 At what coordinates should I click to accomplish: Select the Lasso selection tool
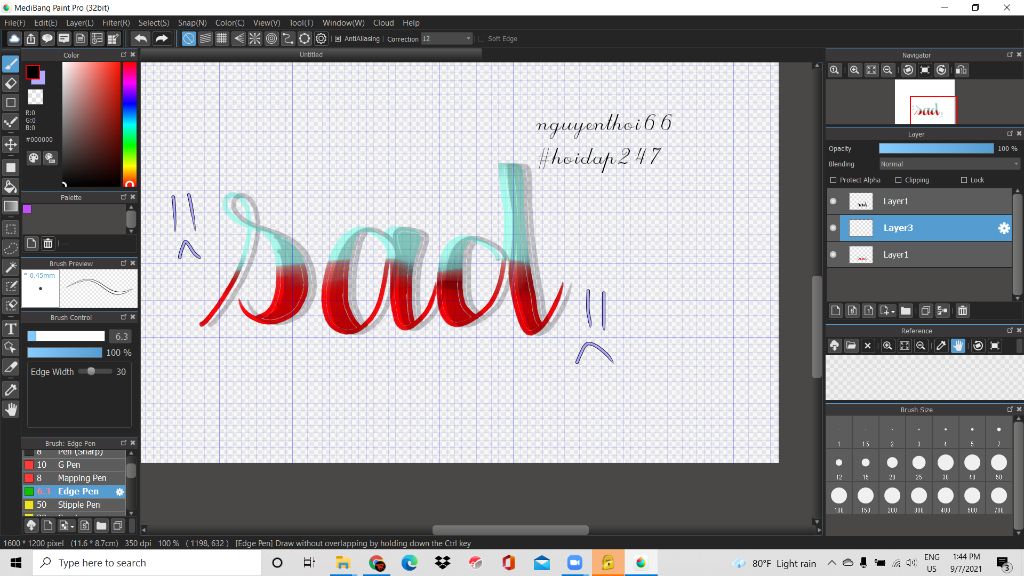click(10, 248)
